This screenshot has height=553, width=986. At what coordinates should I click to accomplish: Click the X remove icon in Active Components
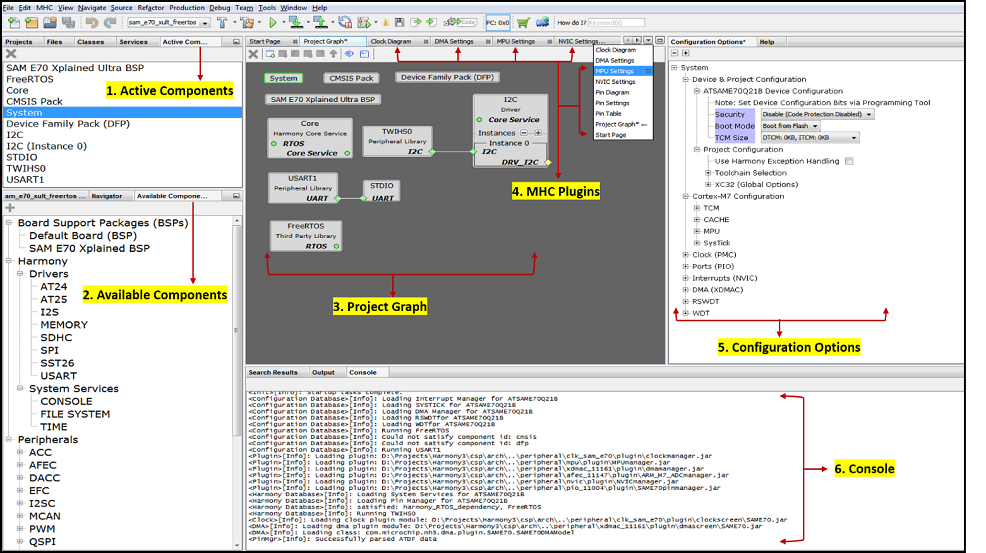click(11, 54)
